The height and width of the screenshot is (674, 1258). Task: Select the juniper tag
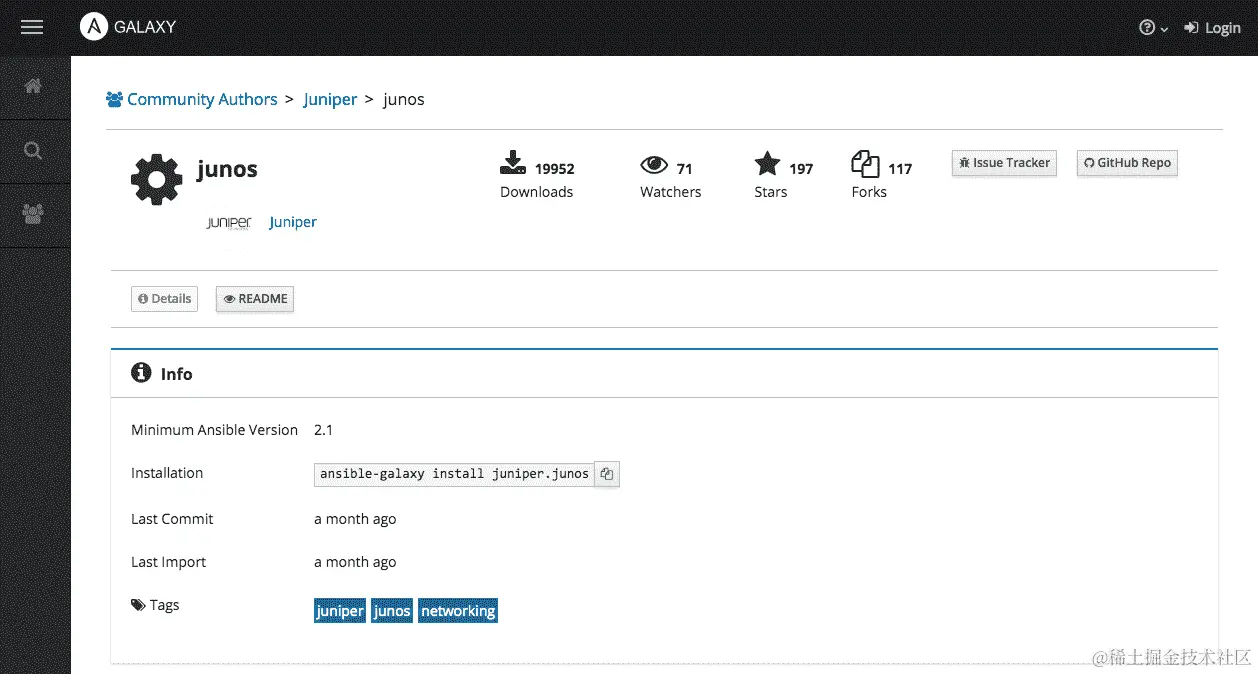(x=340, y=611)
